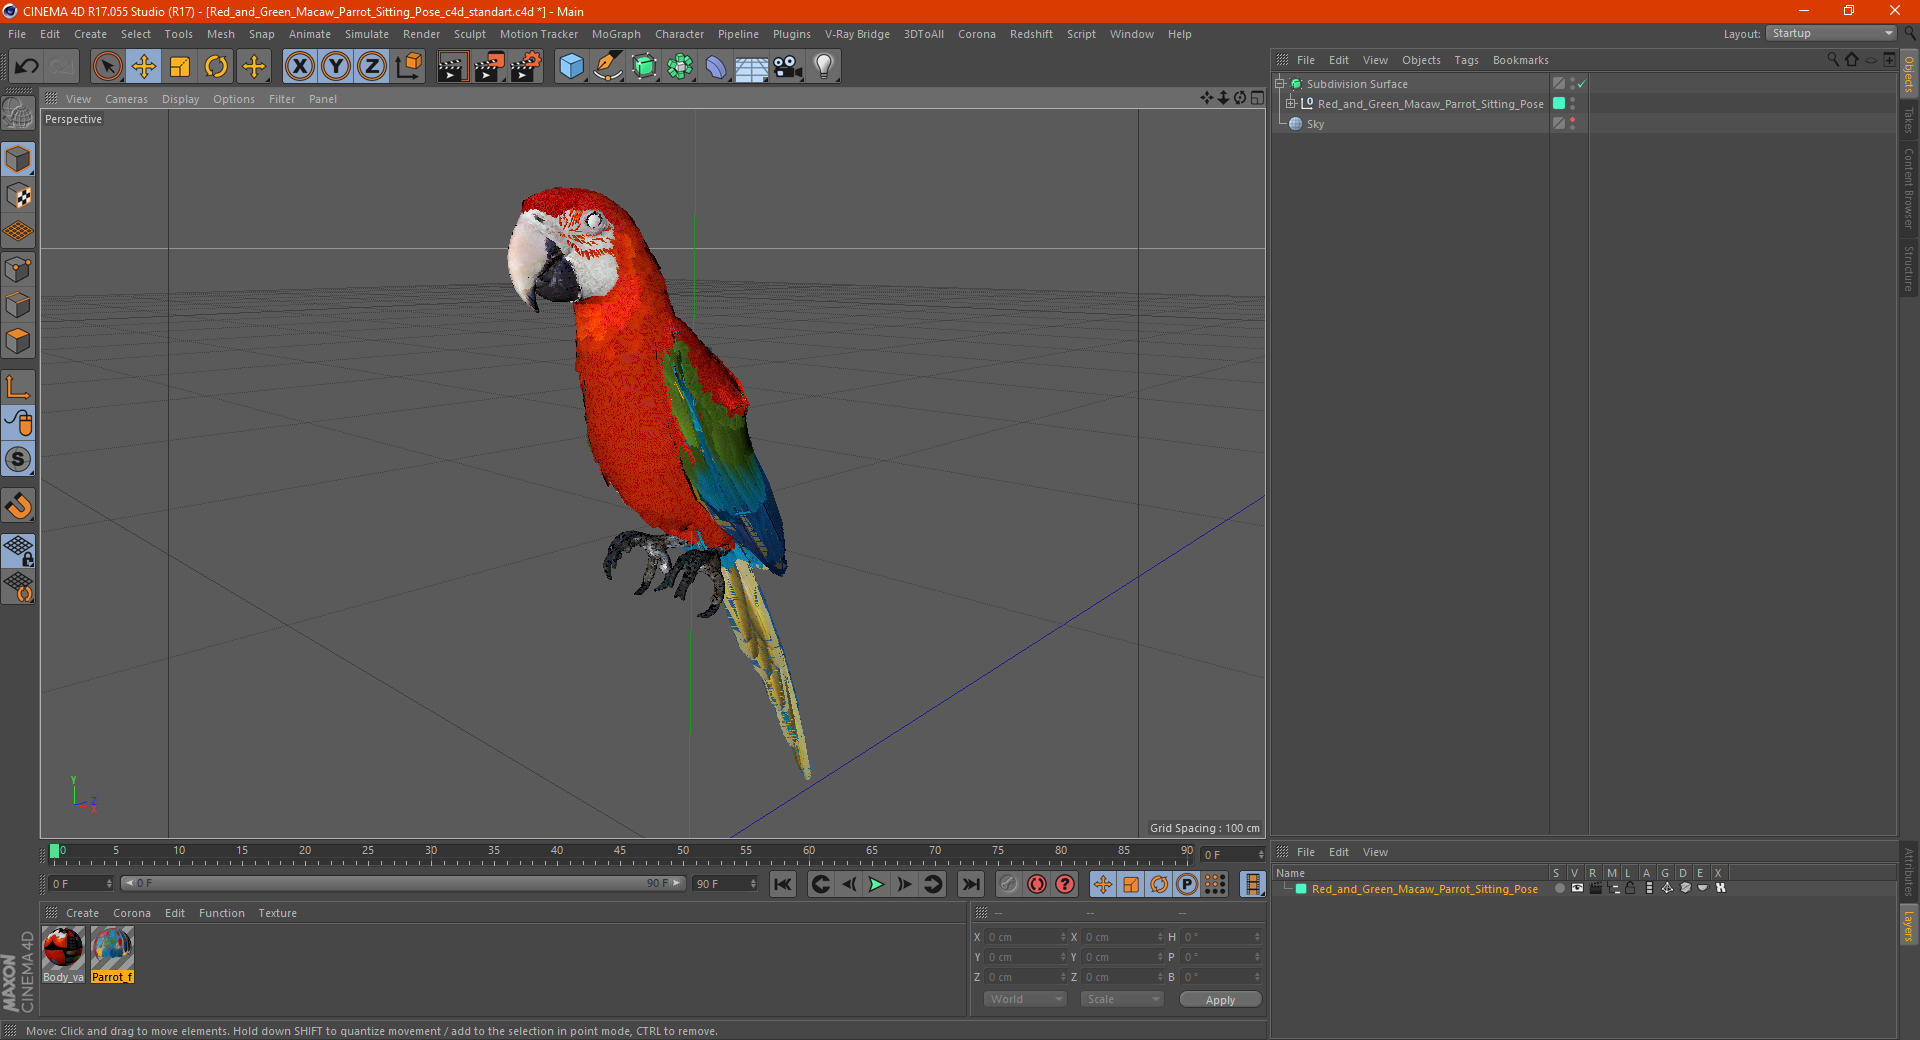This screenshot has width=1920, height=1040.
Task: Toggle Autokeying button
Action: (1037, 884)
